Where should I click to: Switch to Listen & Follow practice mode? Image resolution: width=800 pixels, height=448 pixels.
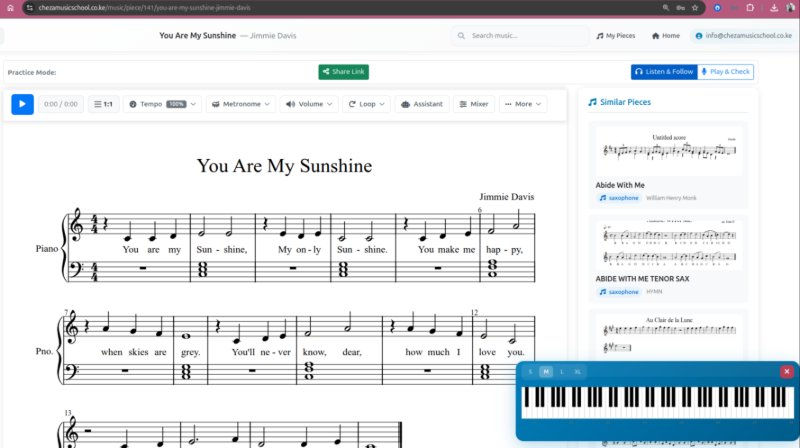click(664, 72)
